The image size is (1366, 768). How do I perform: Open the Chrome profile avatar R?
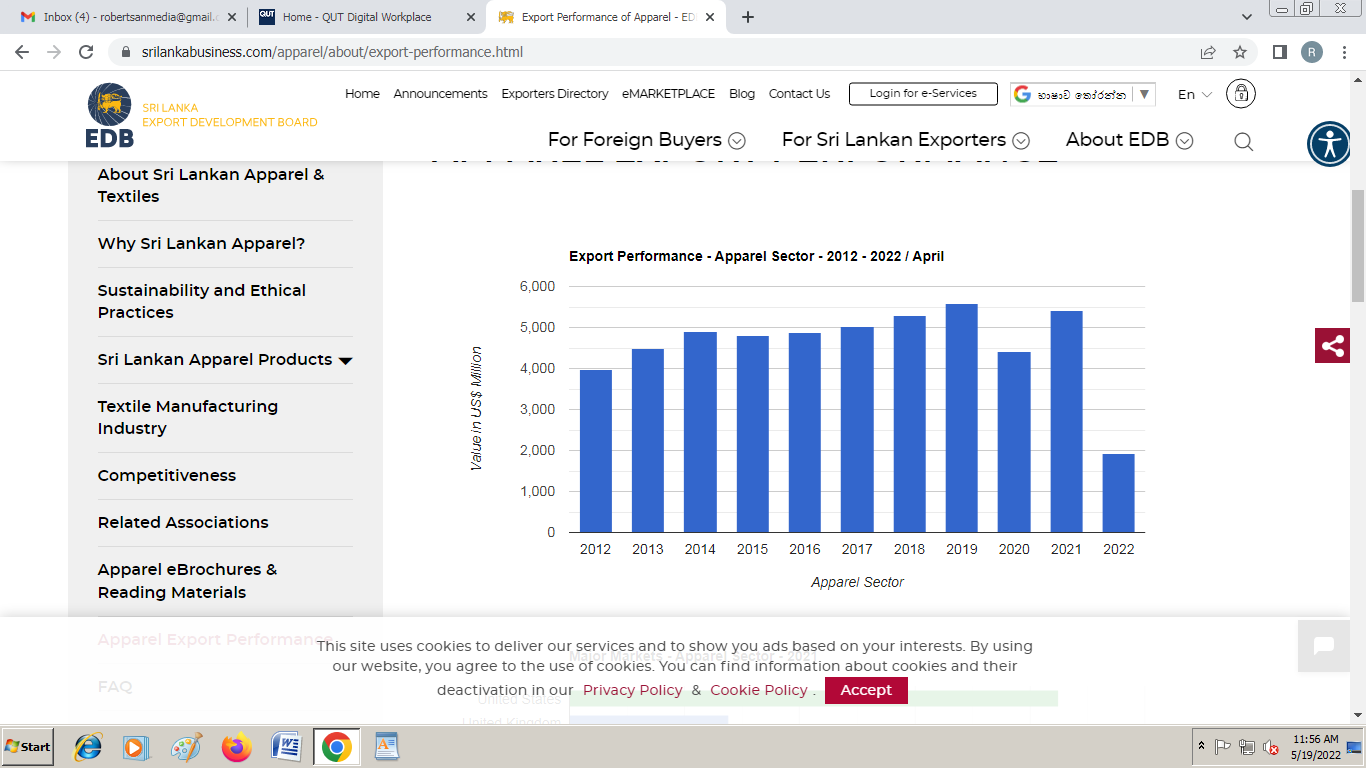pyautogui.click(x=1311, y=52)
